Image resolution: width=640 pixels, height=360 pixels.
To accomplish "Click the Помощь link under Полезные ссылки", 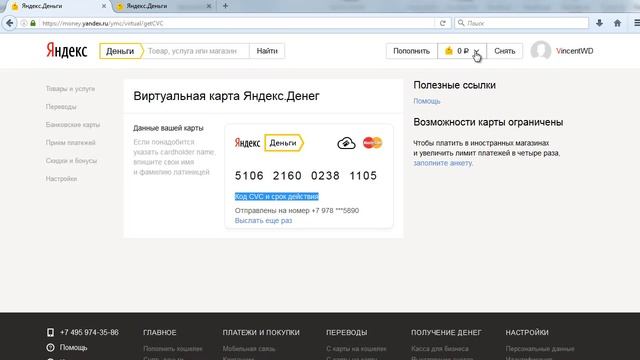I will point(427,101).
